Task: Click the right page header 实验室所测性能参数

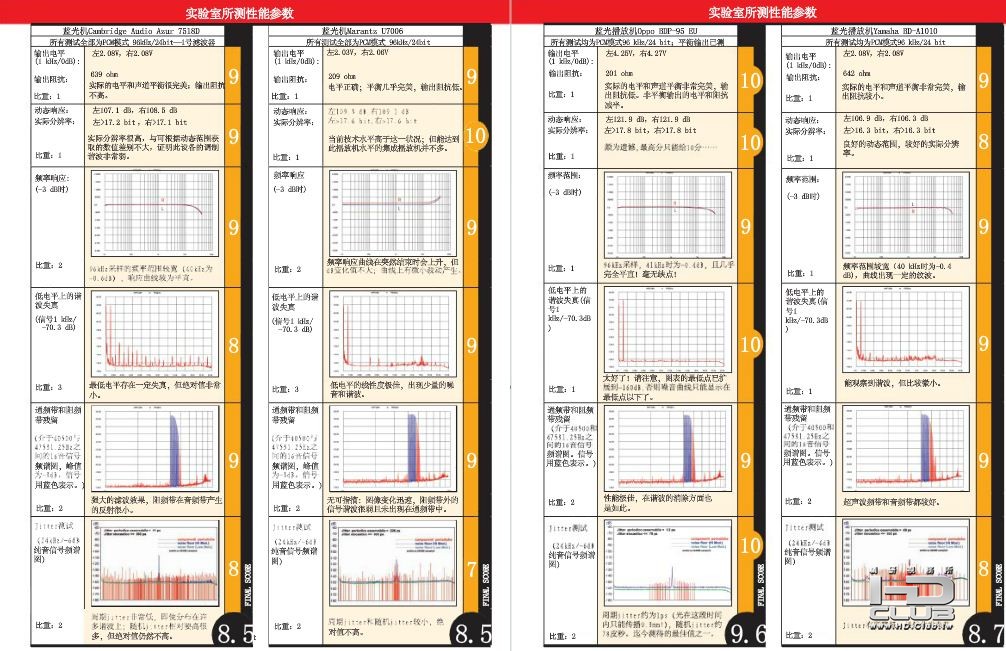Action: pyautogui.click(x=762, y=13)
